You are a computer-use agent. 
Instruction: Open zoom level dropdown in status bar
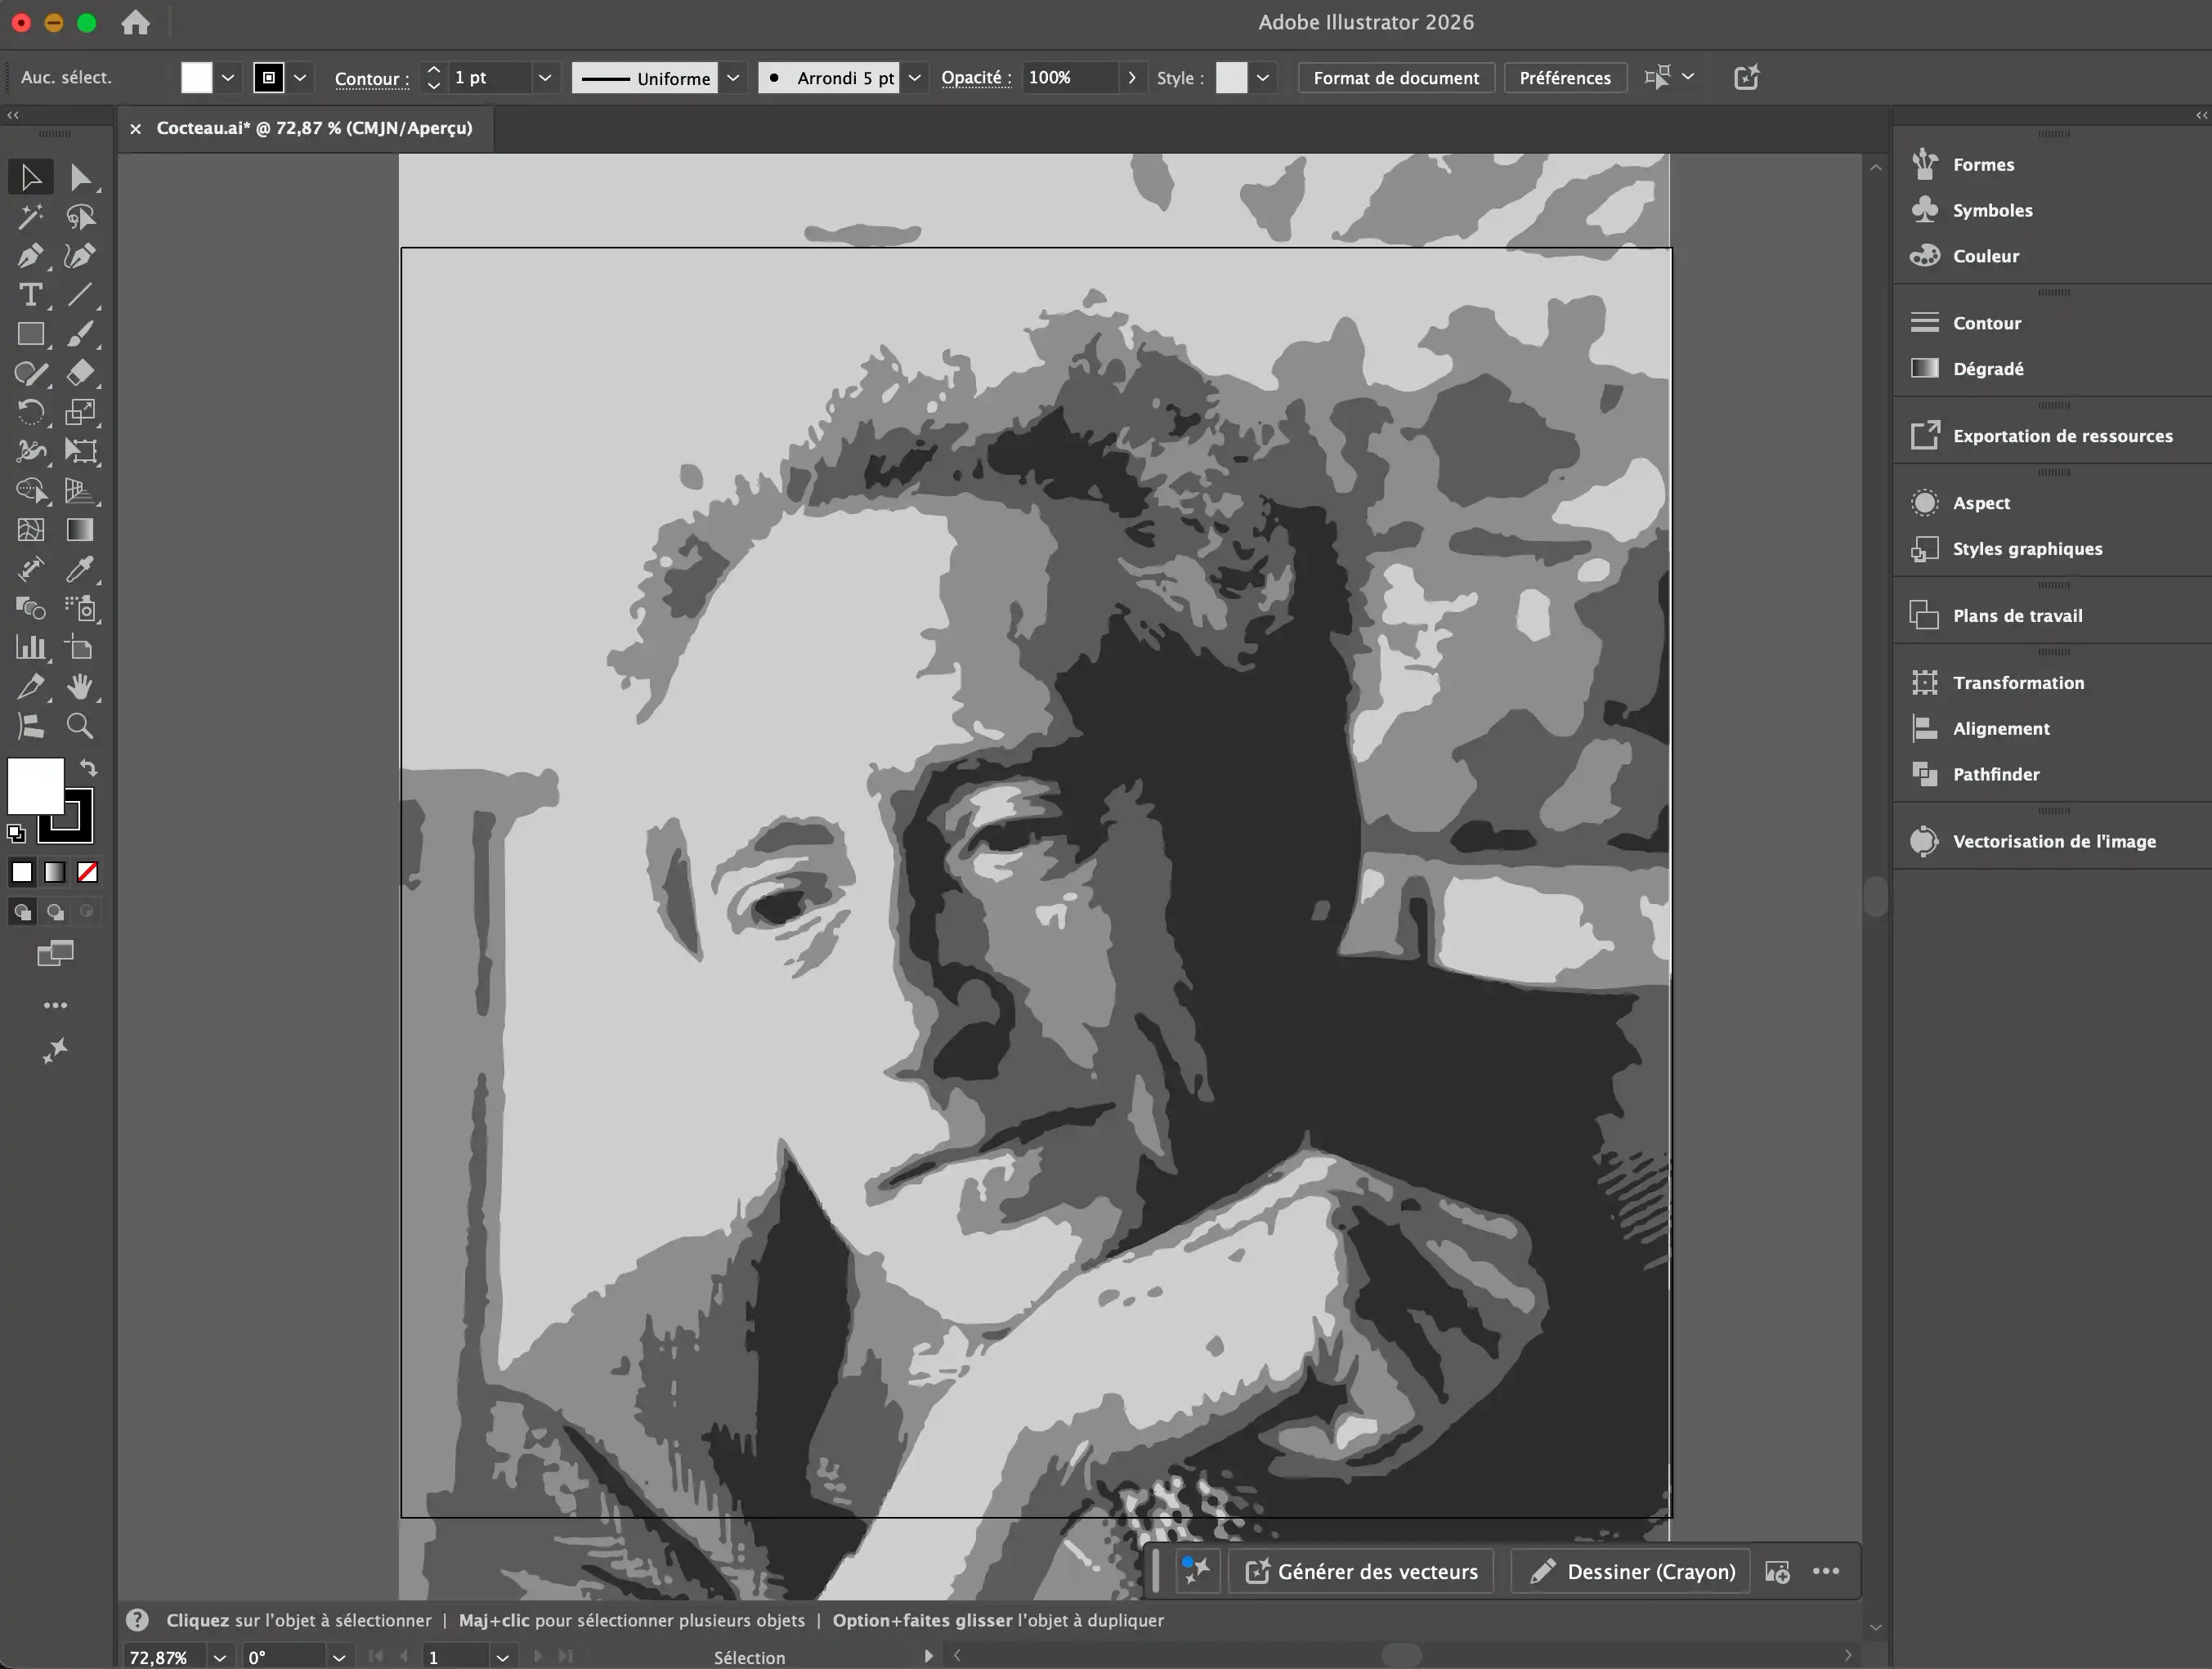click(220, 1657)
